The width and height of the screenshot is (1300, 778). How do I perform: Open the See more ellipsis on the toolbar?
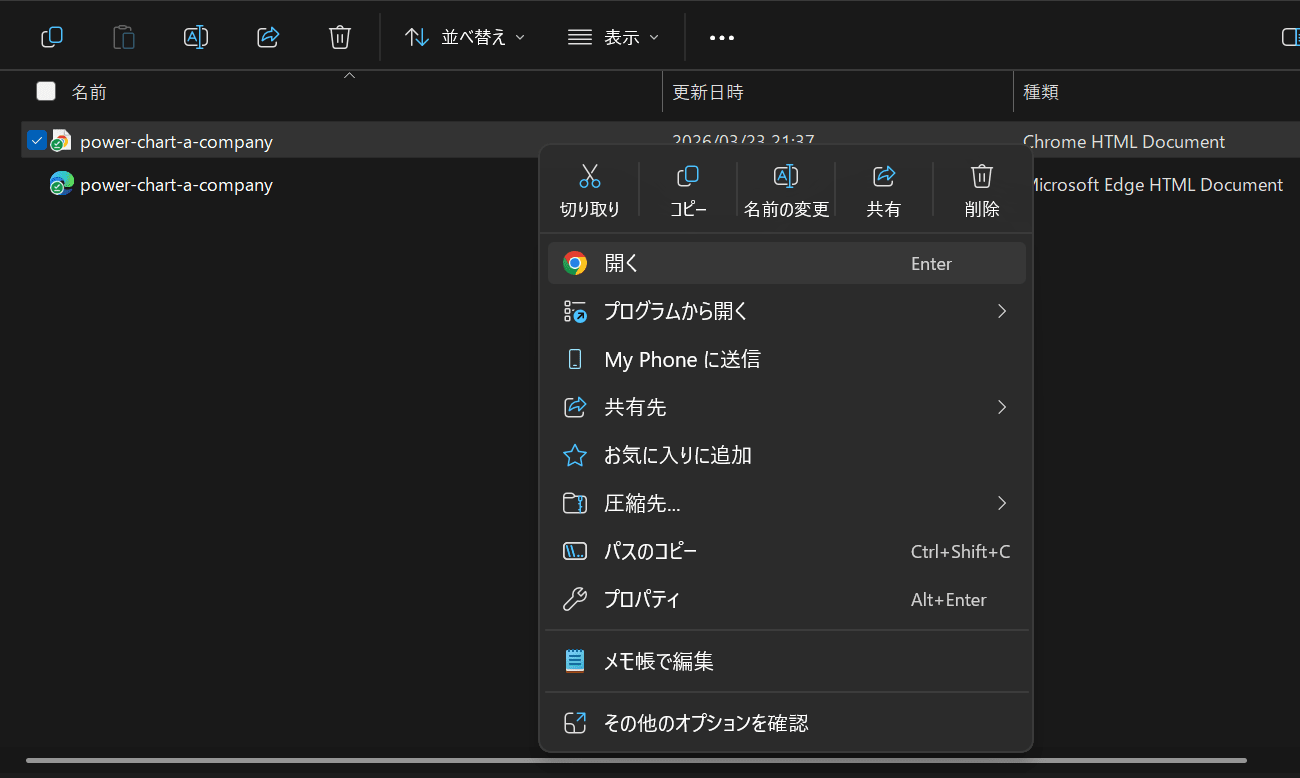721,37
